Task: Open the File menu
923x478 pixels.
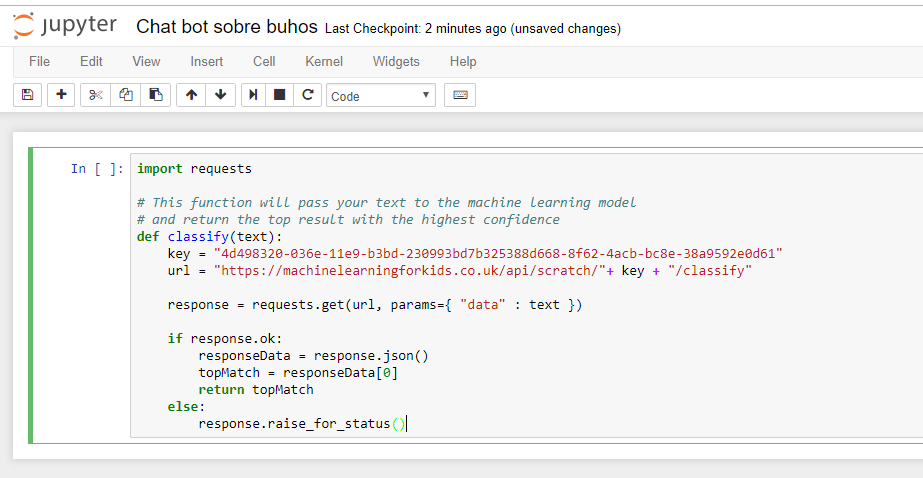Action: coord(39,61)
